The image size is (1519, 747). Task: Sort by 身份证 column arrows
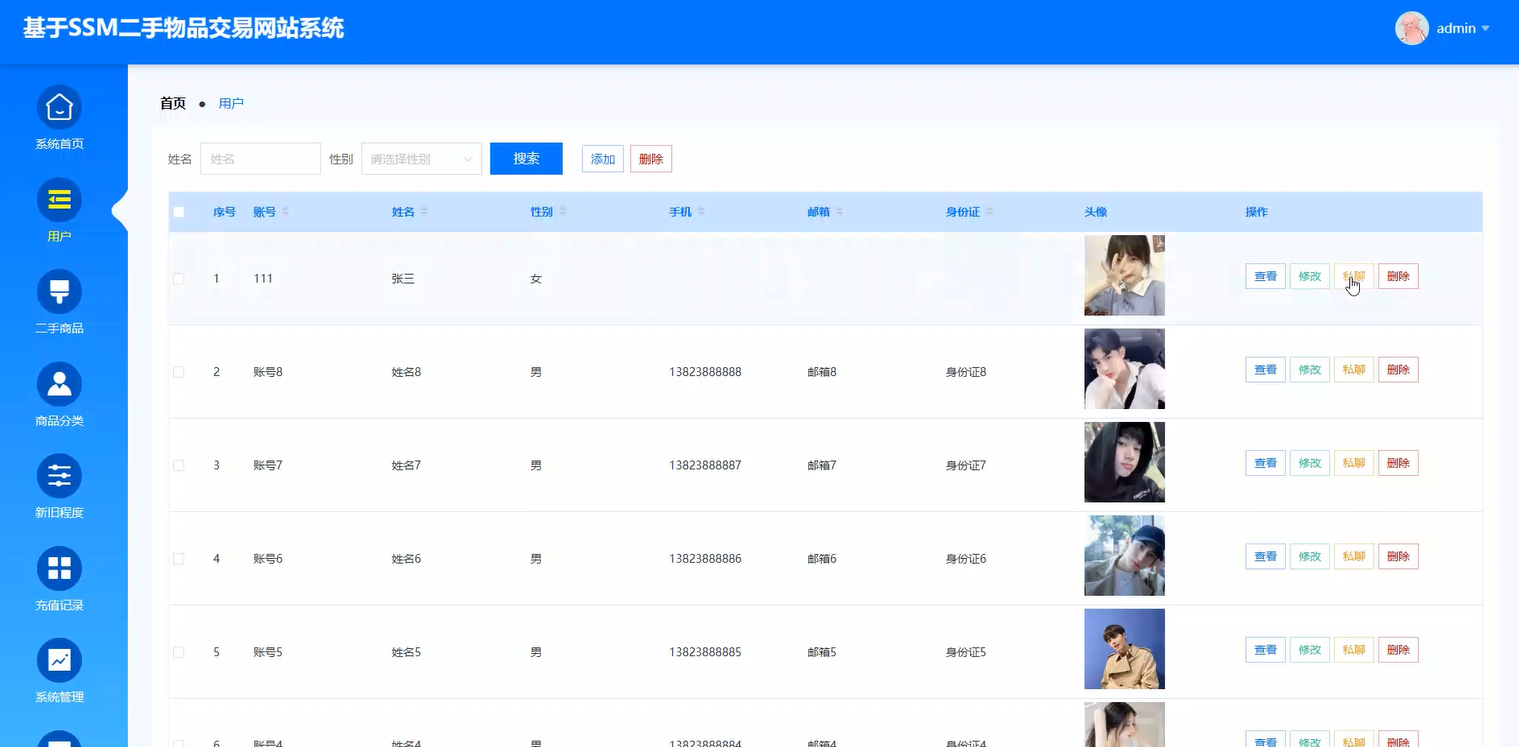coord(989,212)
